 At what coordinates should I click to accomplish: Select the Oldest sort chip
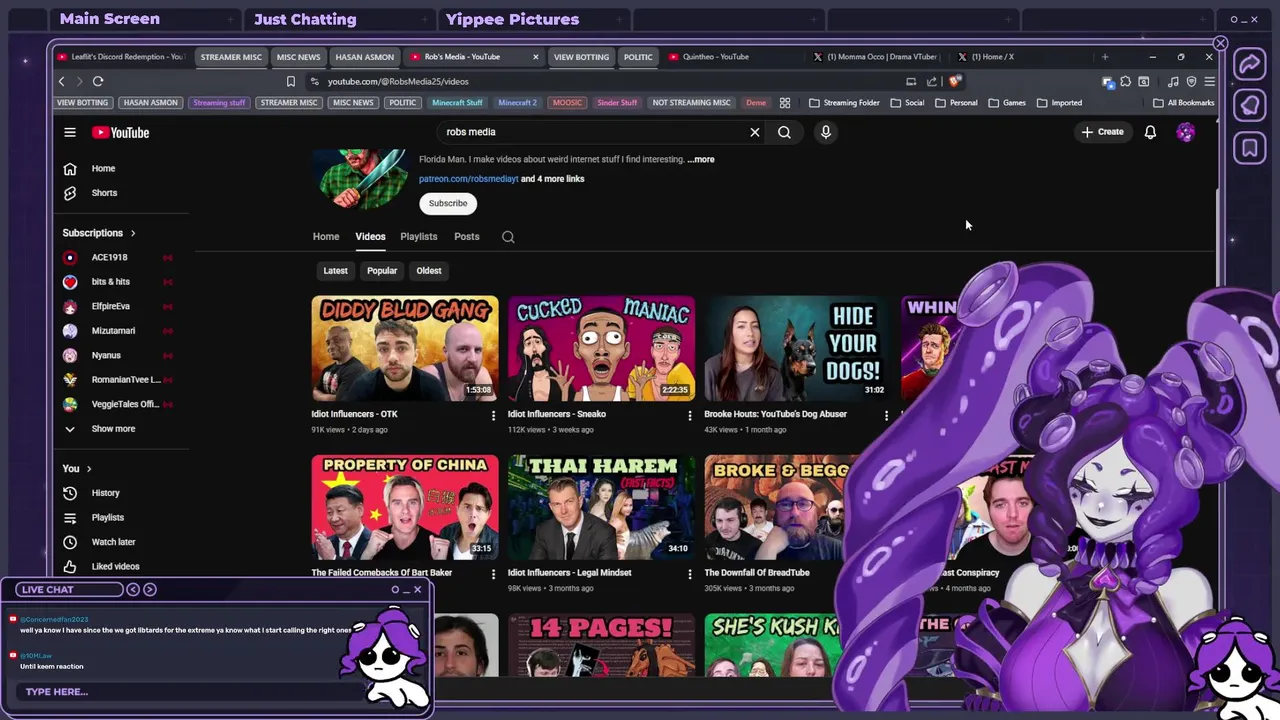point(429,271)
